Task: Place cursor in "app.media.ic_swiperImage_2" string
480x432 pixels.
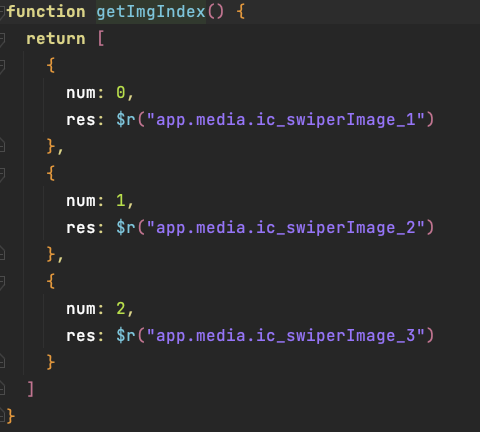Action: pyautogui.click(x=286, y=228)
